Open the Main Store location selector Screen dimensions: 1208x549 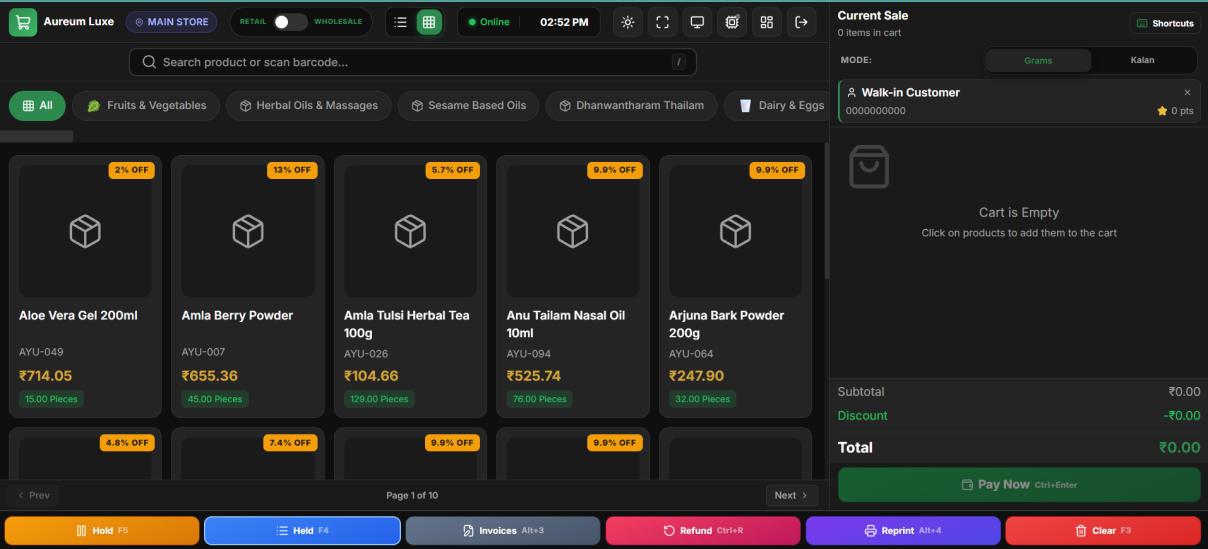pyautogui.click(x=171, y=22)
